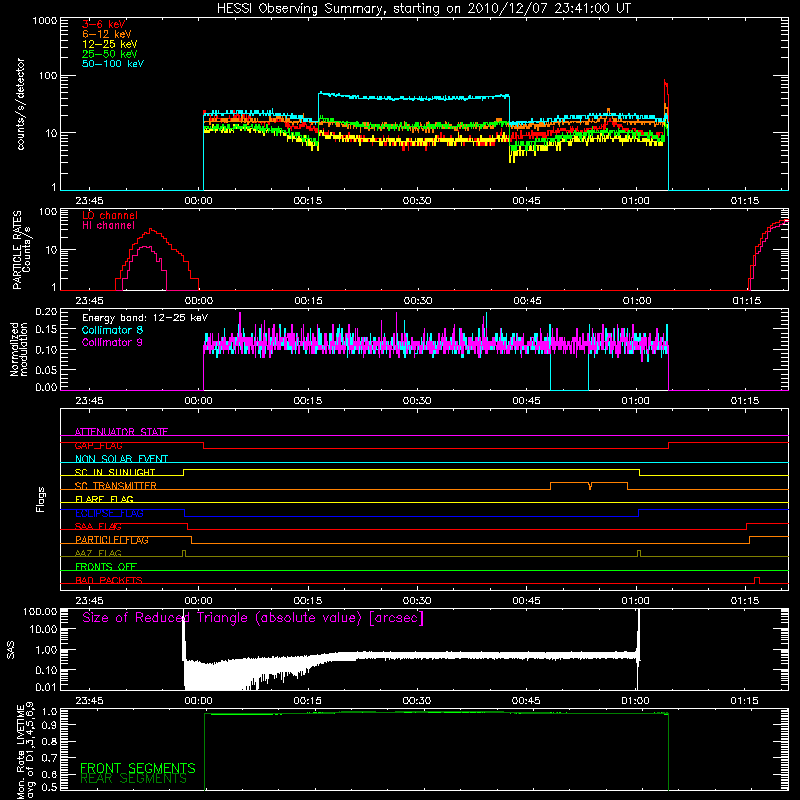Click the 1000 value on counts axis
Screen dimensions: 800x800
[x=44, y=21]
